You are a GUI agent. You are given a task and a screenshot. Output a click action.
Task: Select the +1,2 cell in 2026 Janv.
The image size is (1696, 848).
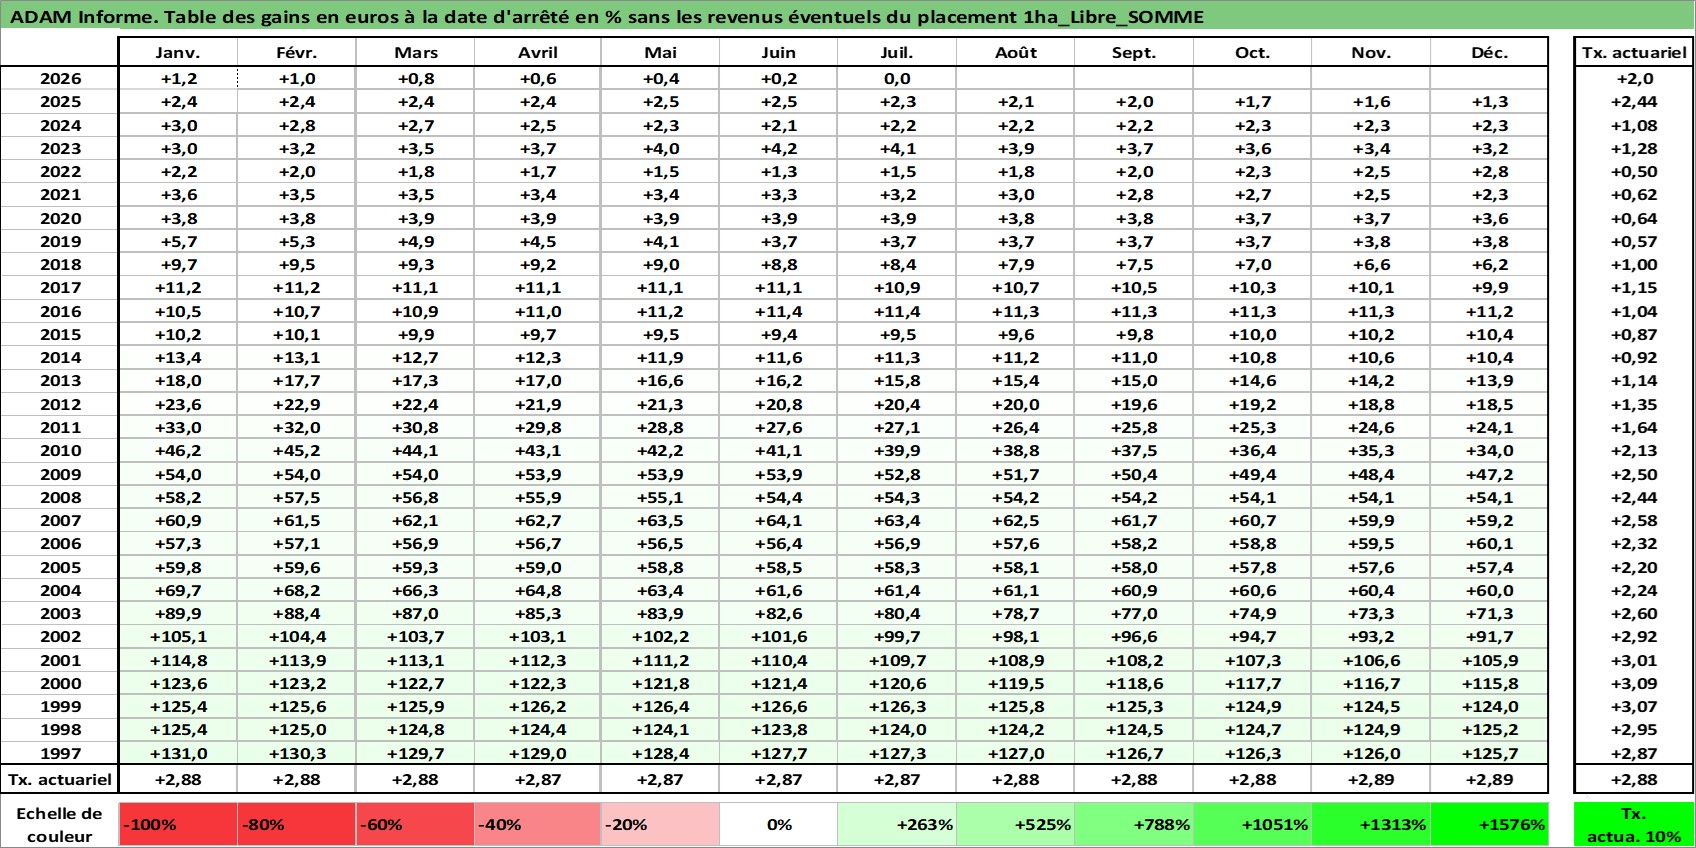pos(178,78)
